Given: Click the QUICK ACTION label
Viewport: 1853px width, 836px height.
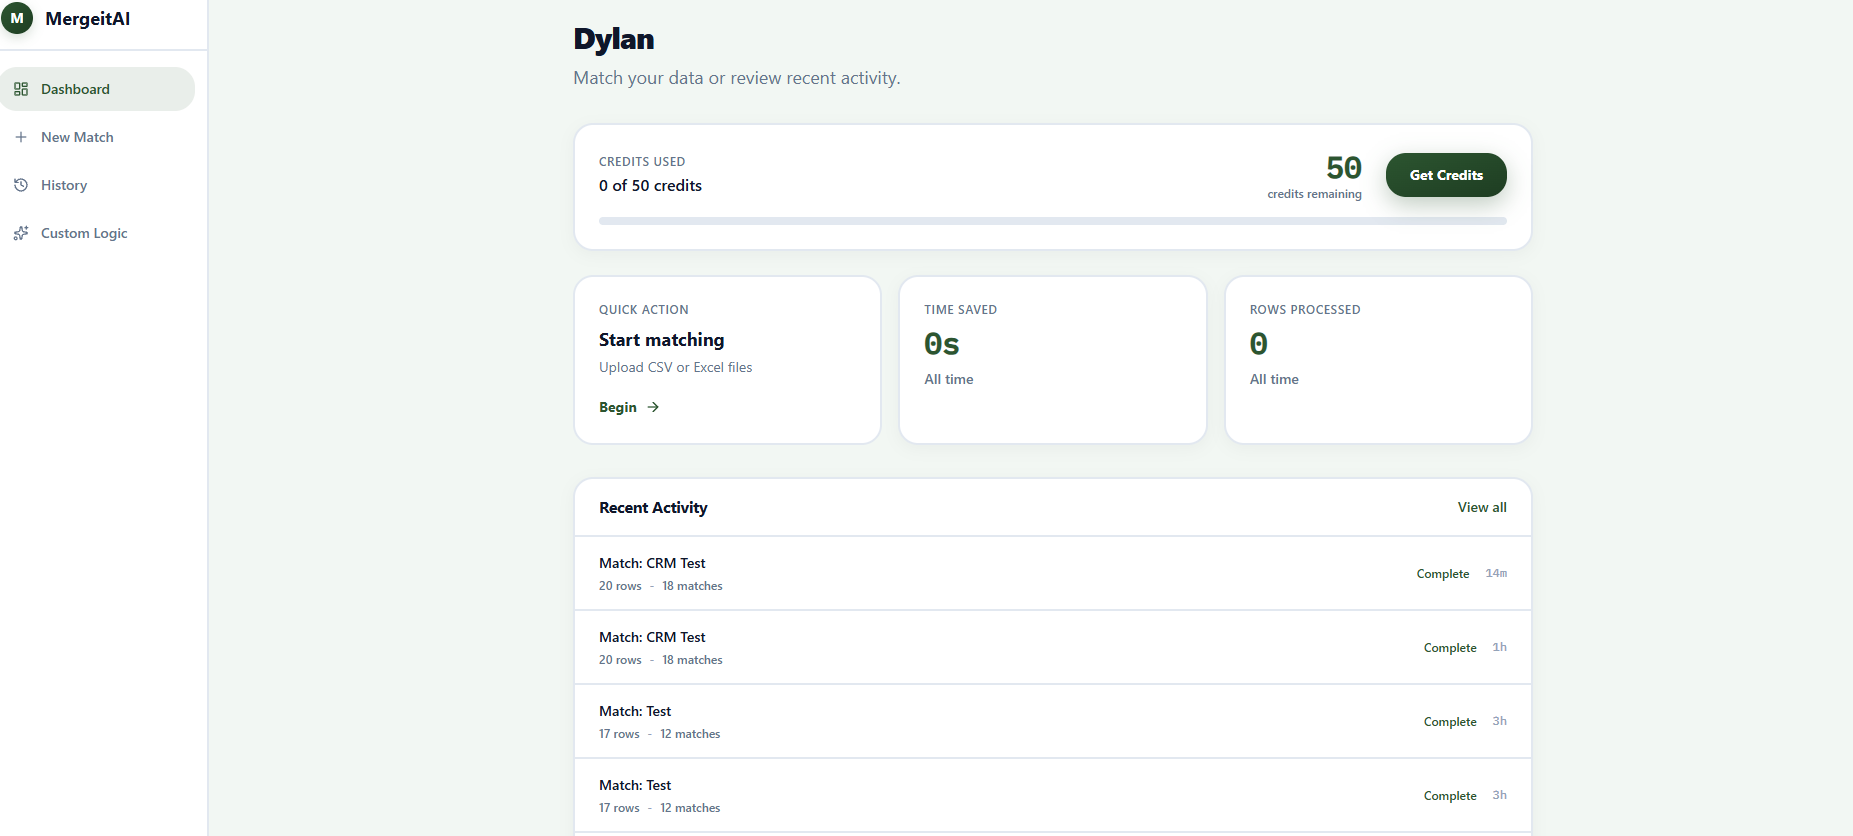Looking at the screenshot, I should pyautogui.click(x=644, y=310).
